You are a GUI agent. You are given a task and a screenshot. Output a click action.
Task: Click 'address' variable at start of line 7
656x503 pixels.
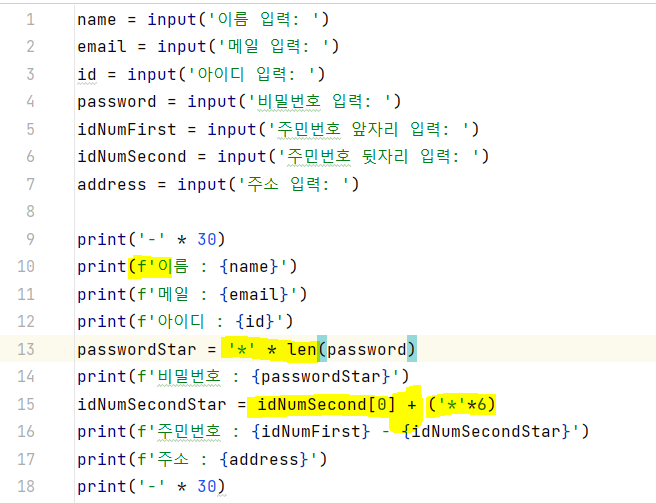point(112,185)
